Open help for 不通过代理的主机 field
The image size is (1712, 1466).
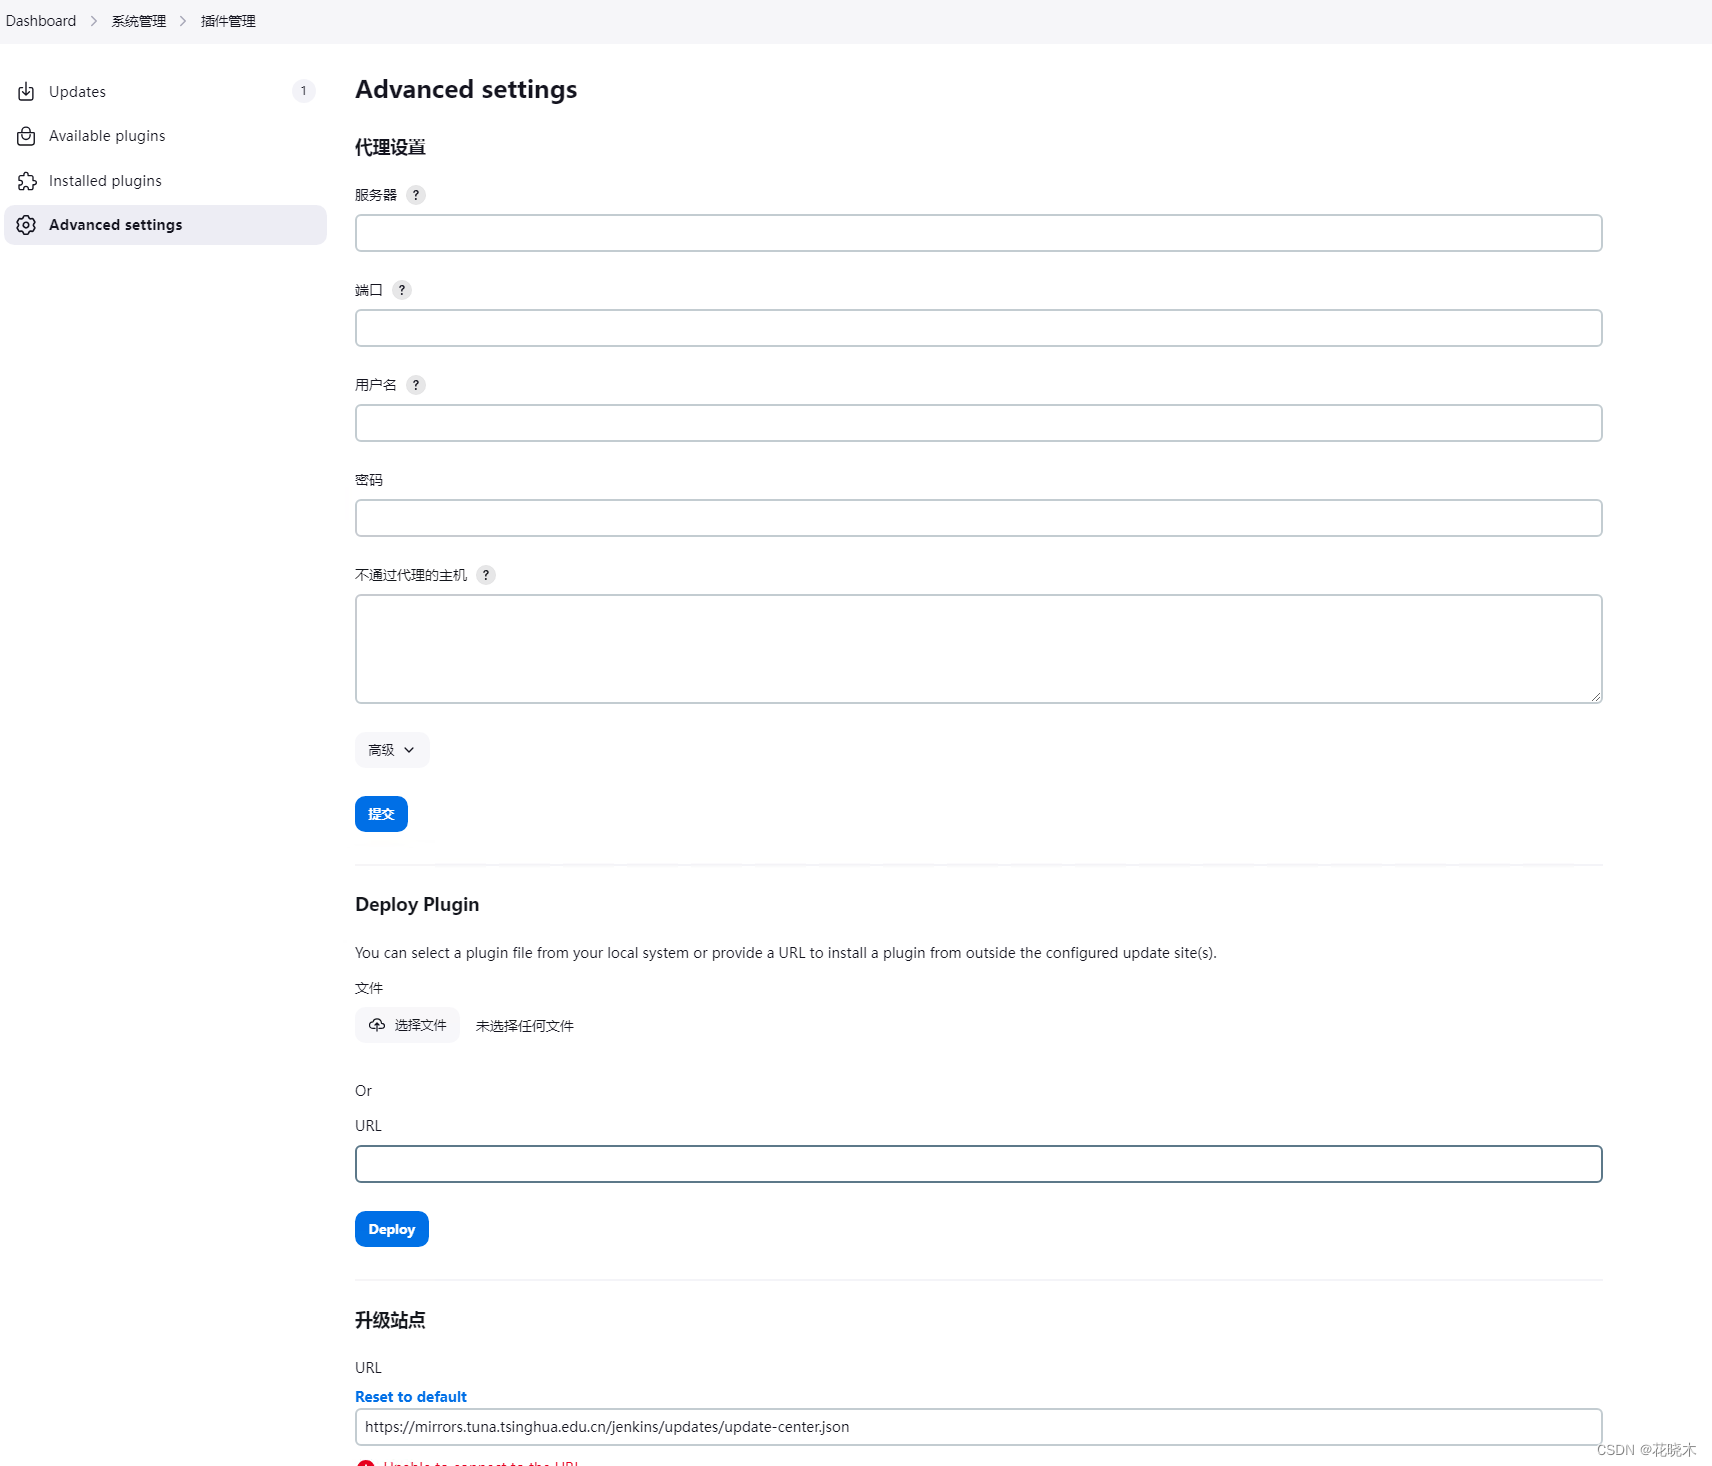(x=486, y=575)
